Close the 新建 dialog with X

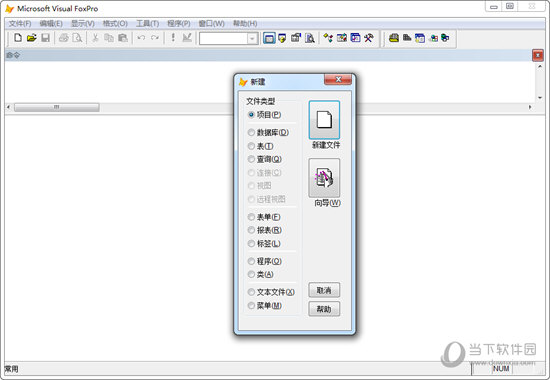point(338,80)
